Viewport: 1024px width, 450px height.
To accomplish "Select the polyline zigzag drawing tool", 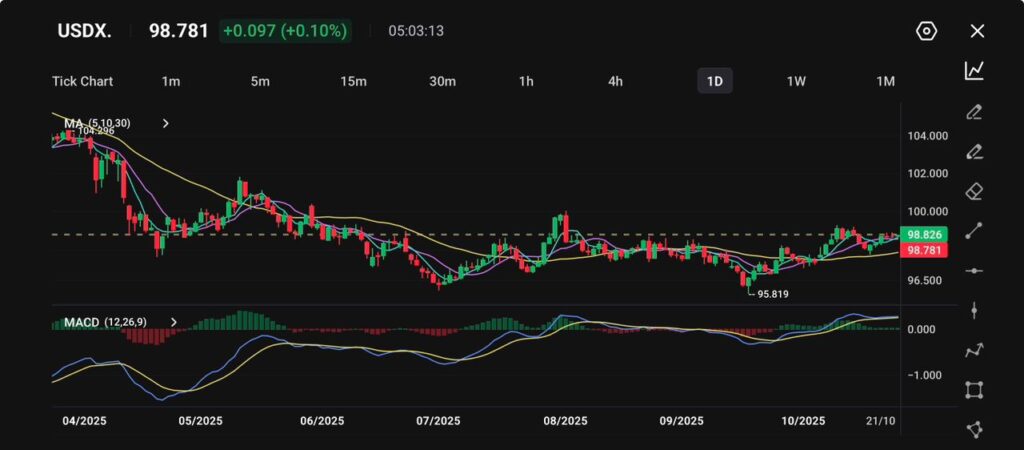I will pyautogui.click(x=974, y=350).
